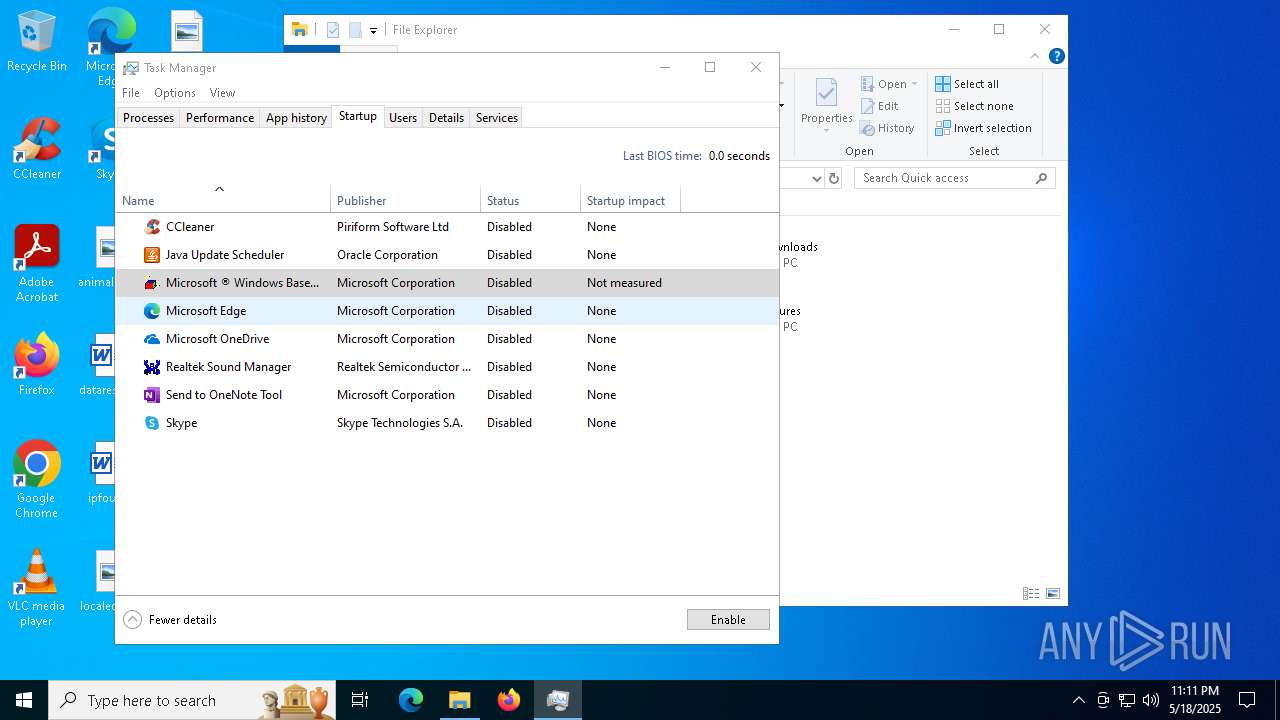Image resolution: width=1280 pixels, height=720 pixels.
Task: Open File Explorer from the taskbar
Action: (x=460, y=700)
